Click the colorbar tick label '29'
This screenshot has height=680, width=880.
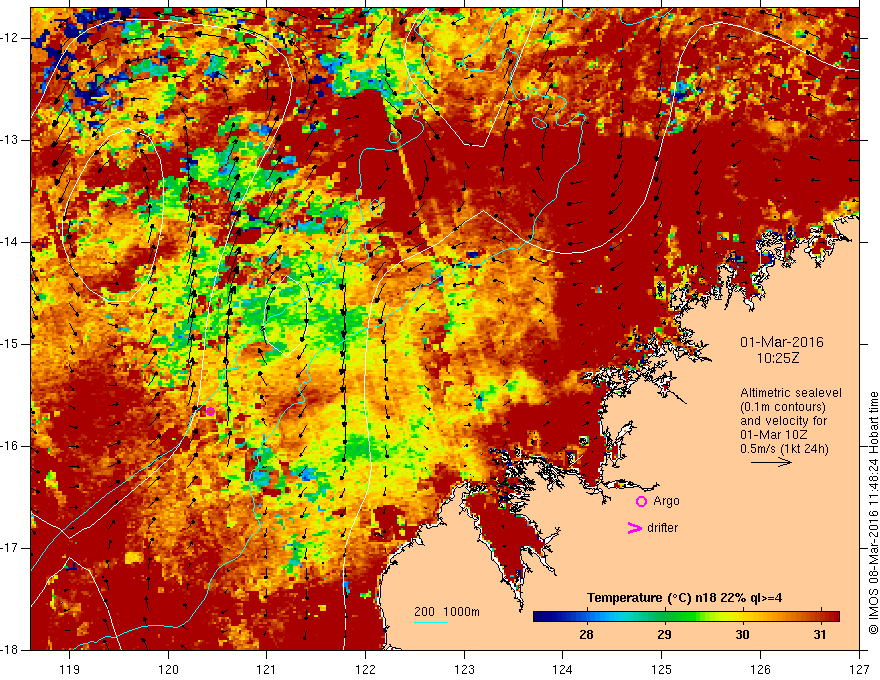click(664, 635)
